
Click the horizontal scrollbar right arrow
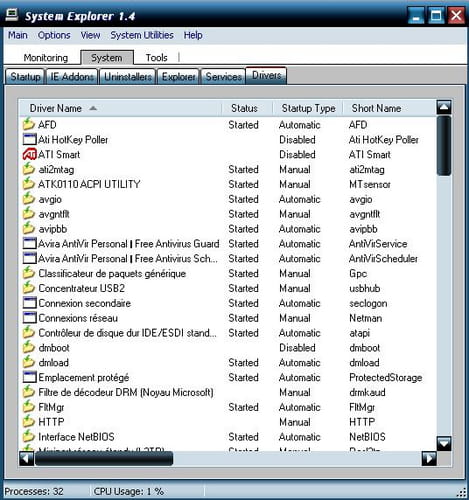(429, 458)
